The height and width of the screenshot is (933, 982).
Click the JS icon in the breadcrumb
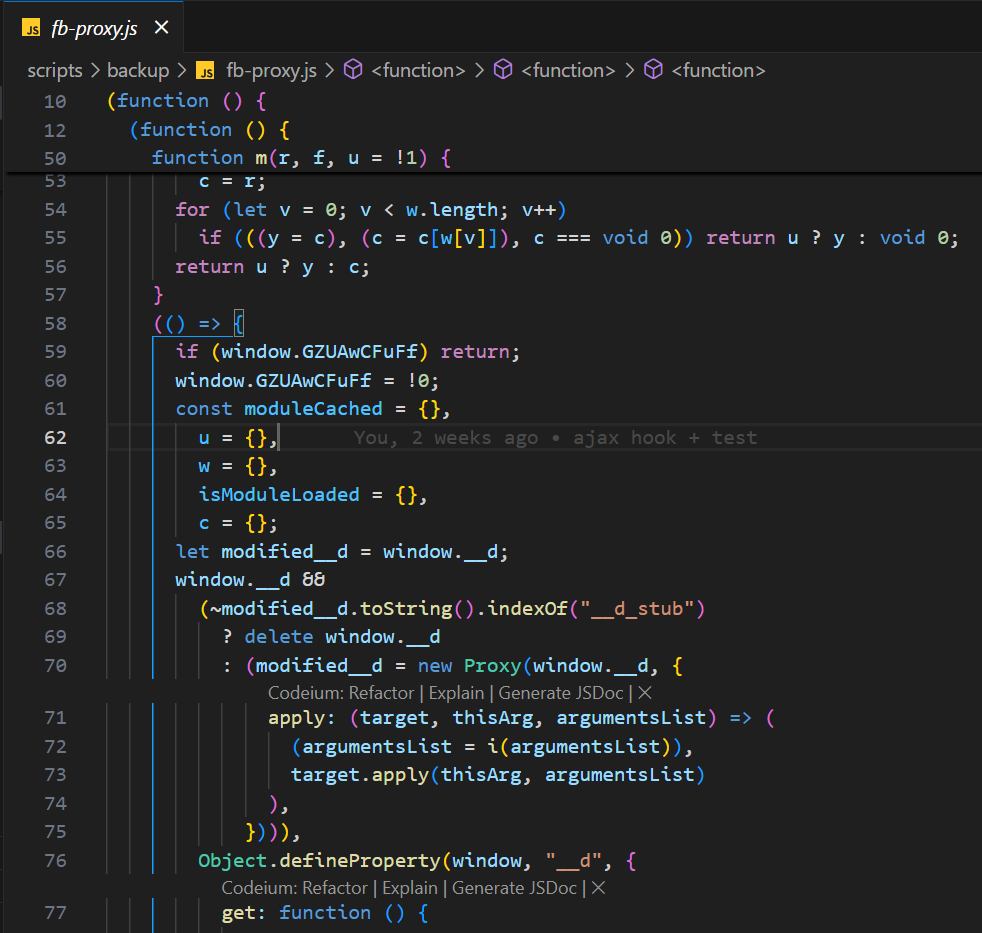pyautogui.click(x=205, y=70)
